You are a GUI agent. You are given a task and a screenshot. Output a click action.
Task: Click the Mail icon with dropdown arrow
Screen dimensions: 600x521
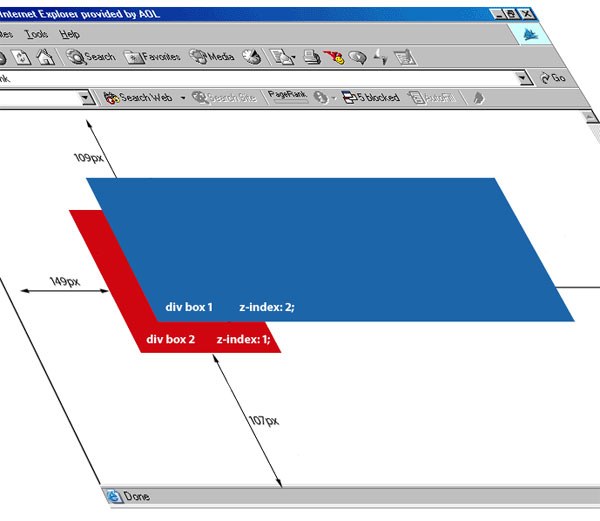click(x=281, y=57)
